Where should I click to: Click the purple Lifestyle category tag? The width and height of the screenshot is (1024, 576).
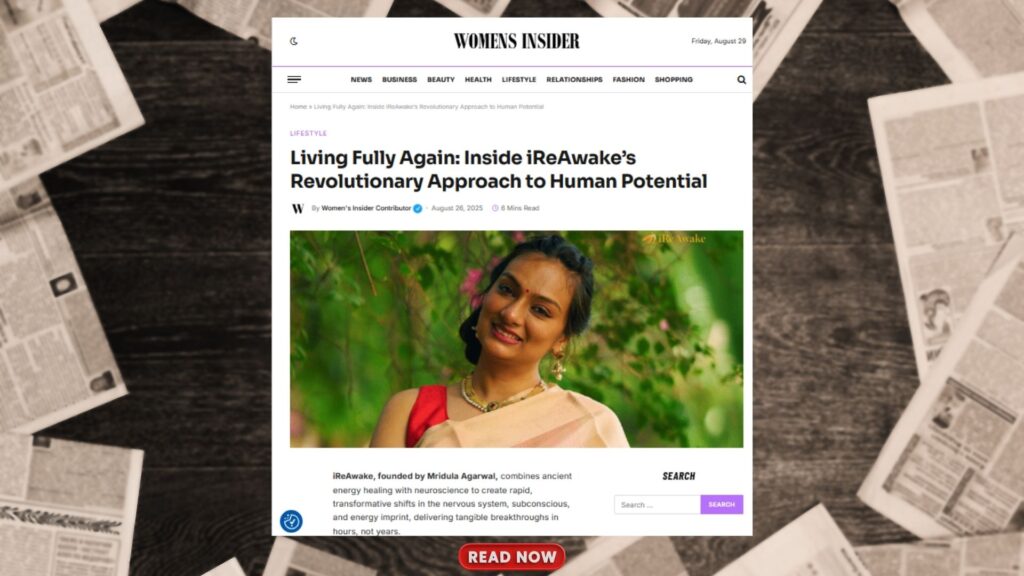click(x=308, y=133)
